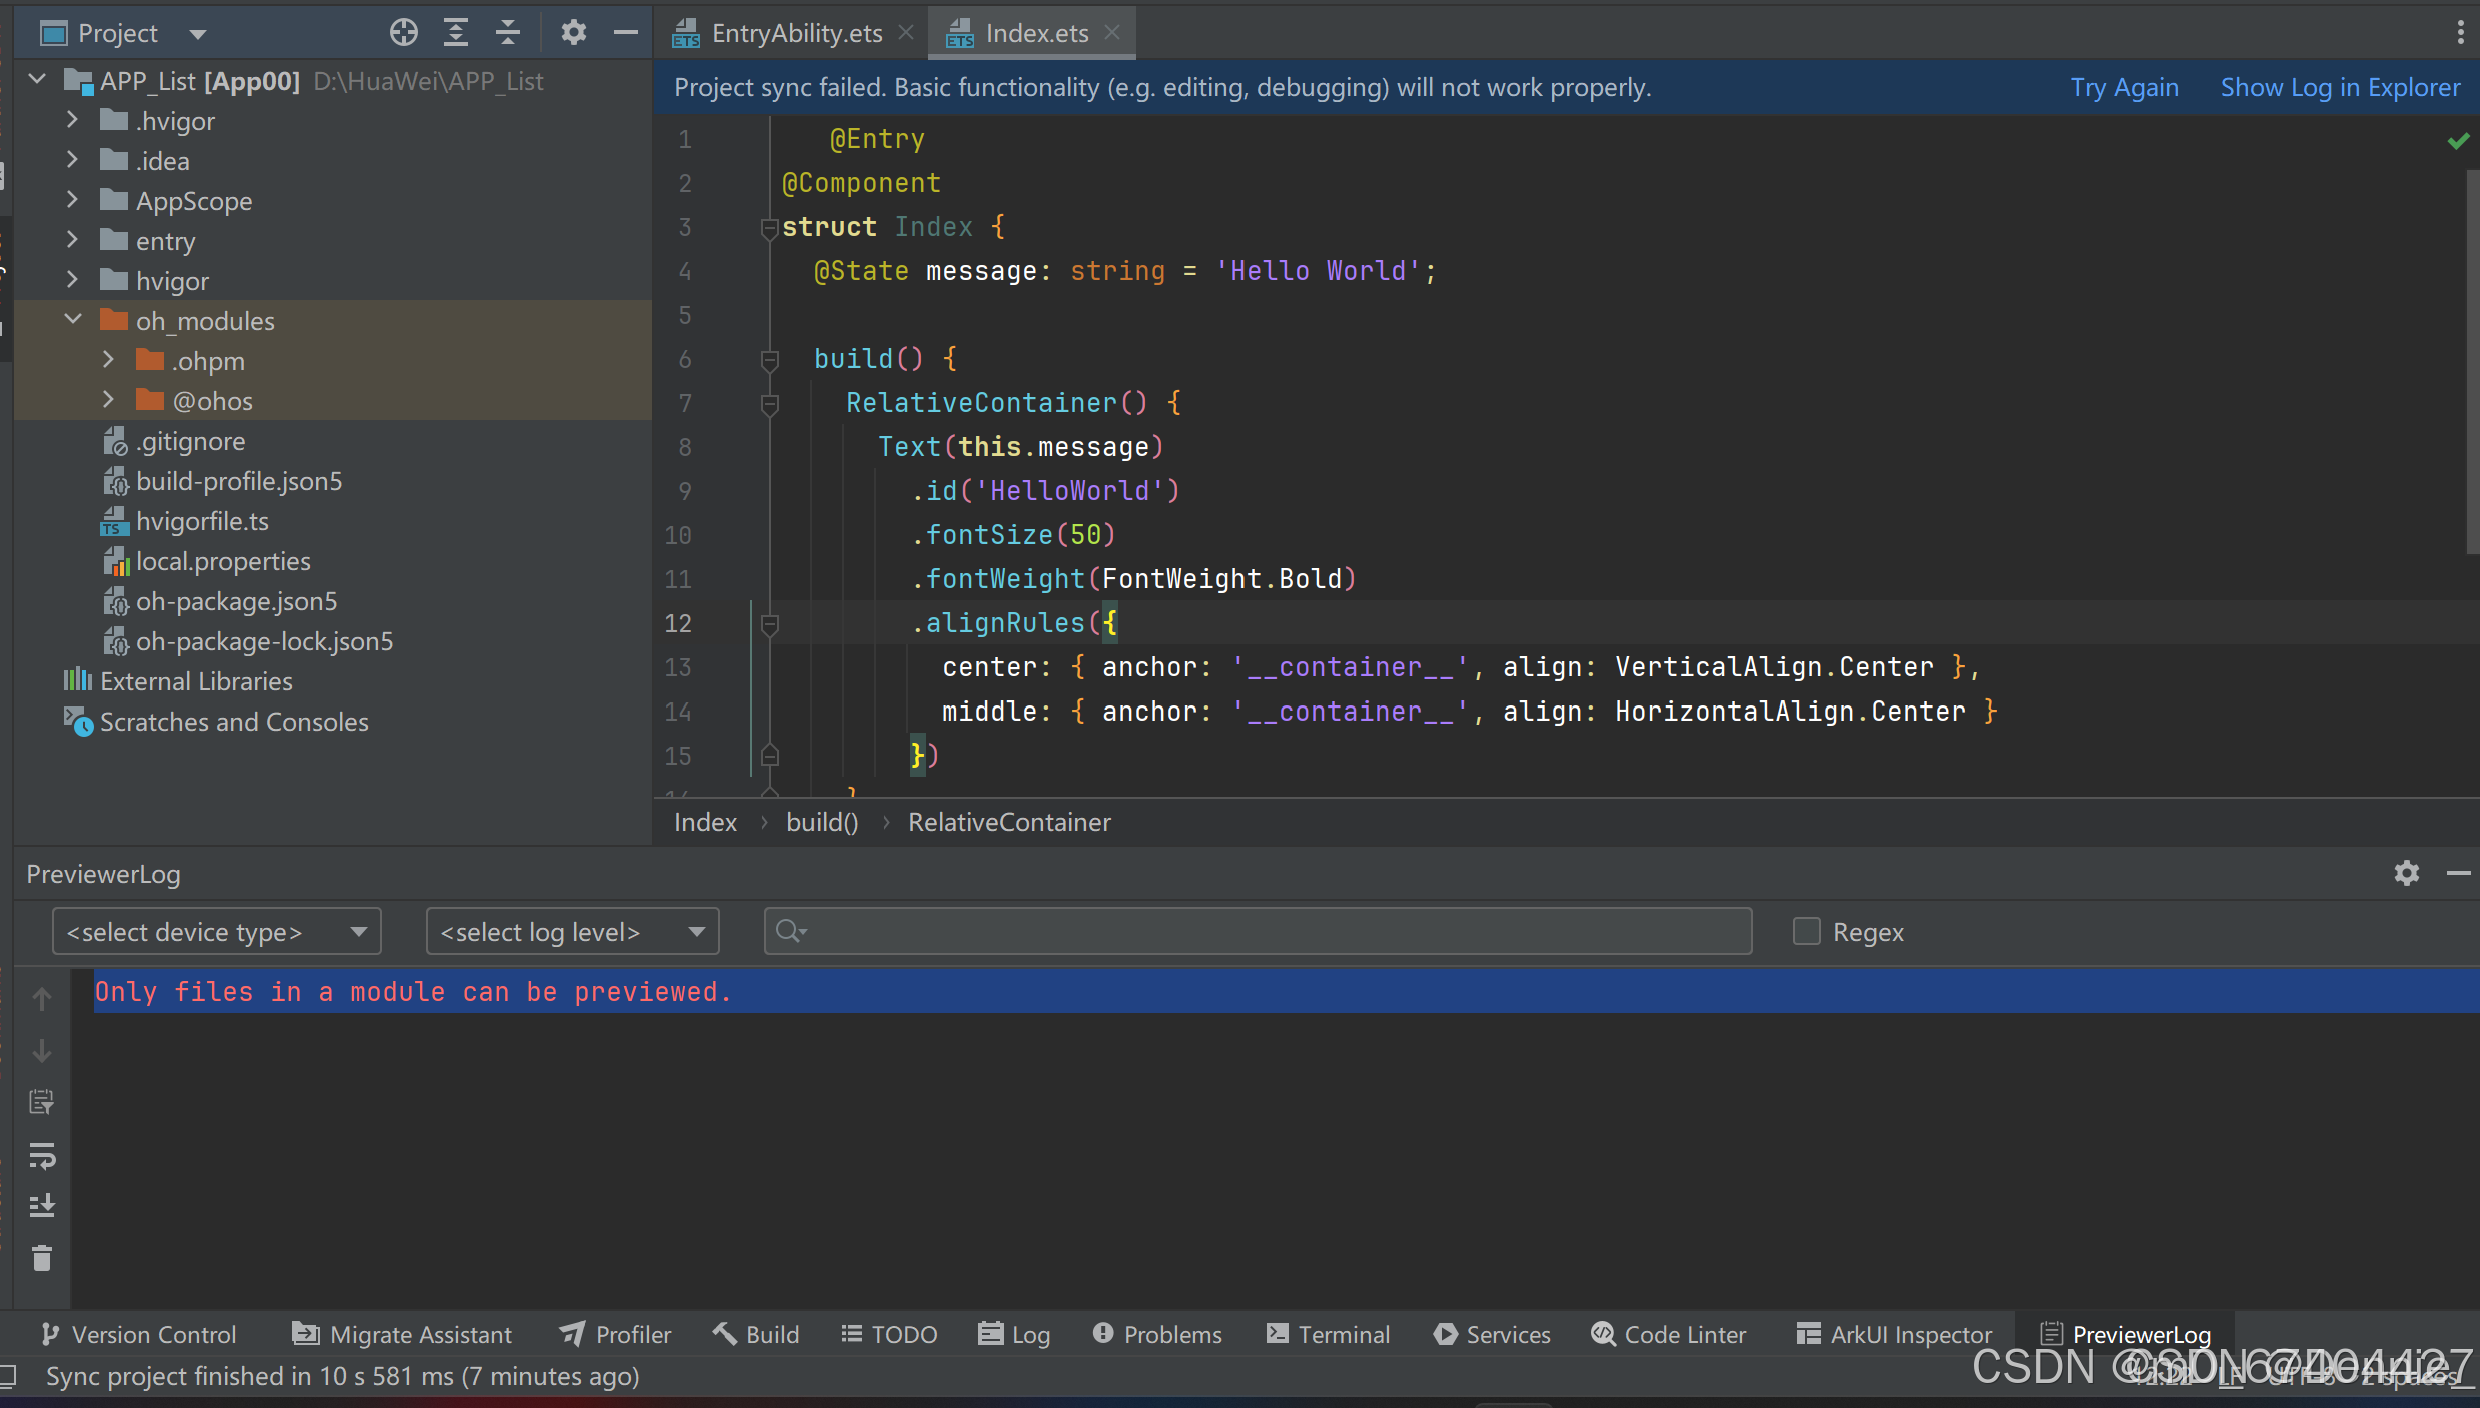Clear the PreviewerLog with the trash icon

42,1258
